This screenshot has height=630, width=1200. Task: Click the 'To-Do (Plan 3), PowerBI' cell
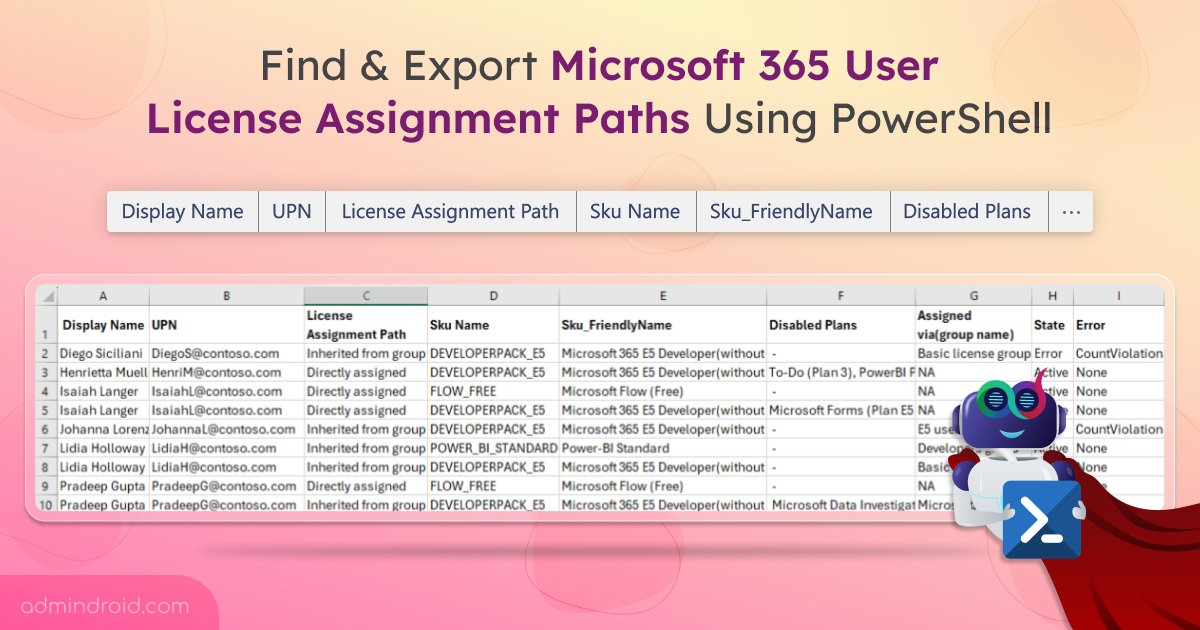pos(841,372)
